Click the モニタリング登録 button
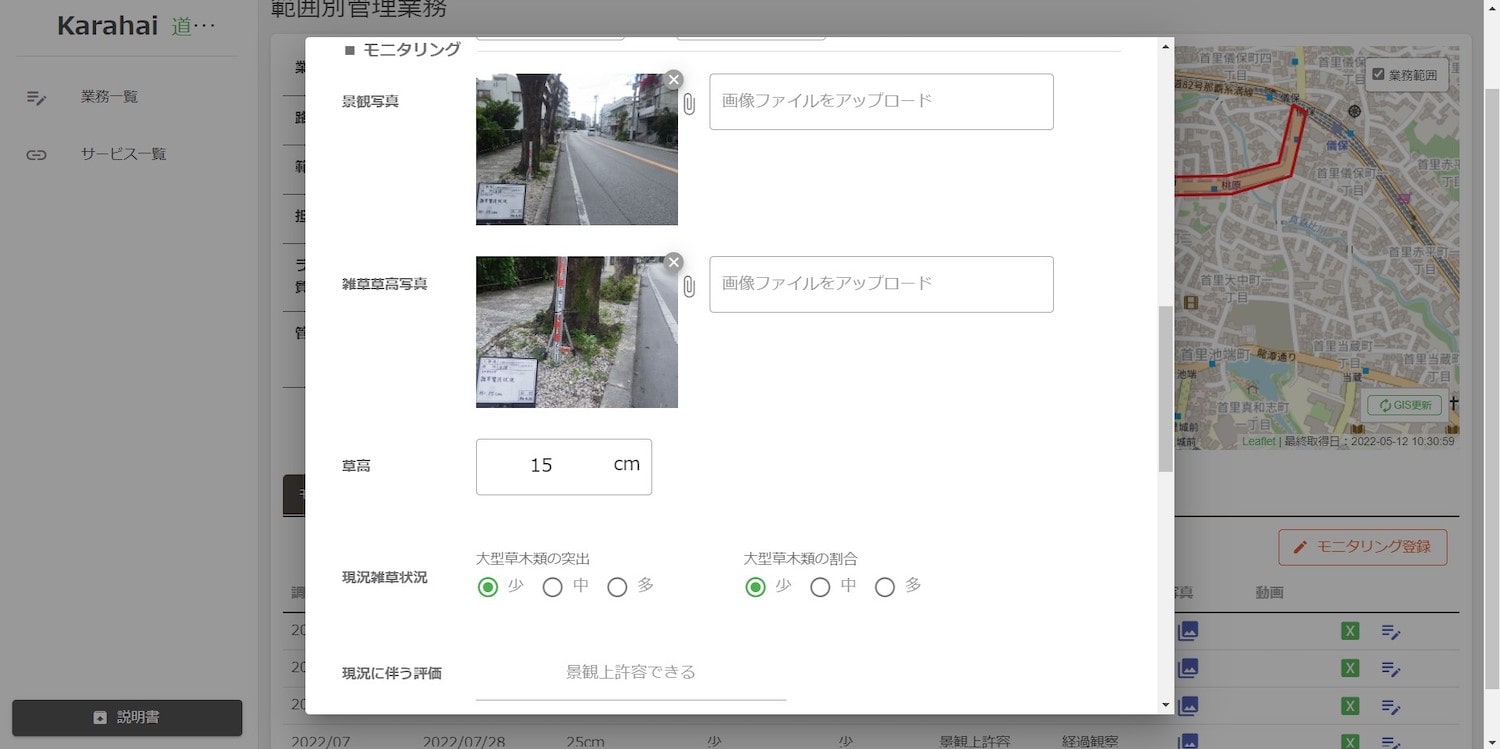1500x749 pixels. pos(1362,547)
